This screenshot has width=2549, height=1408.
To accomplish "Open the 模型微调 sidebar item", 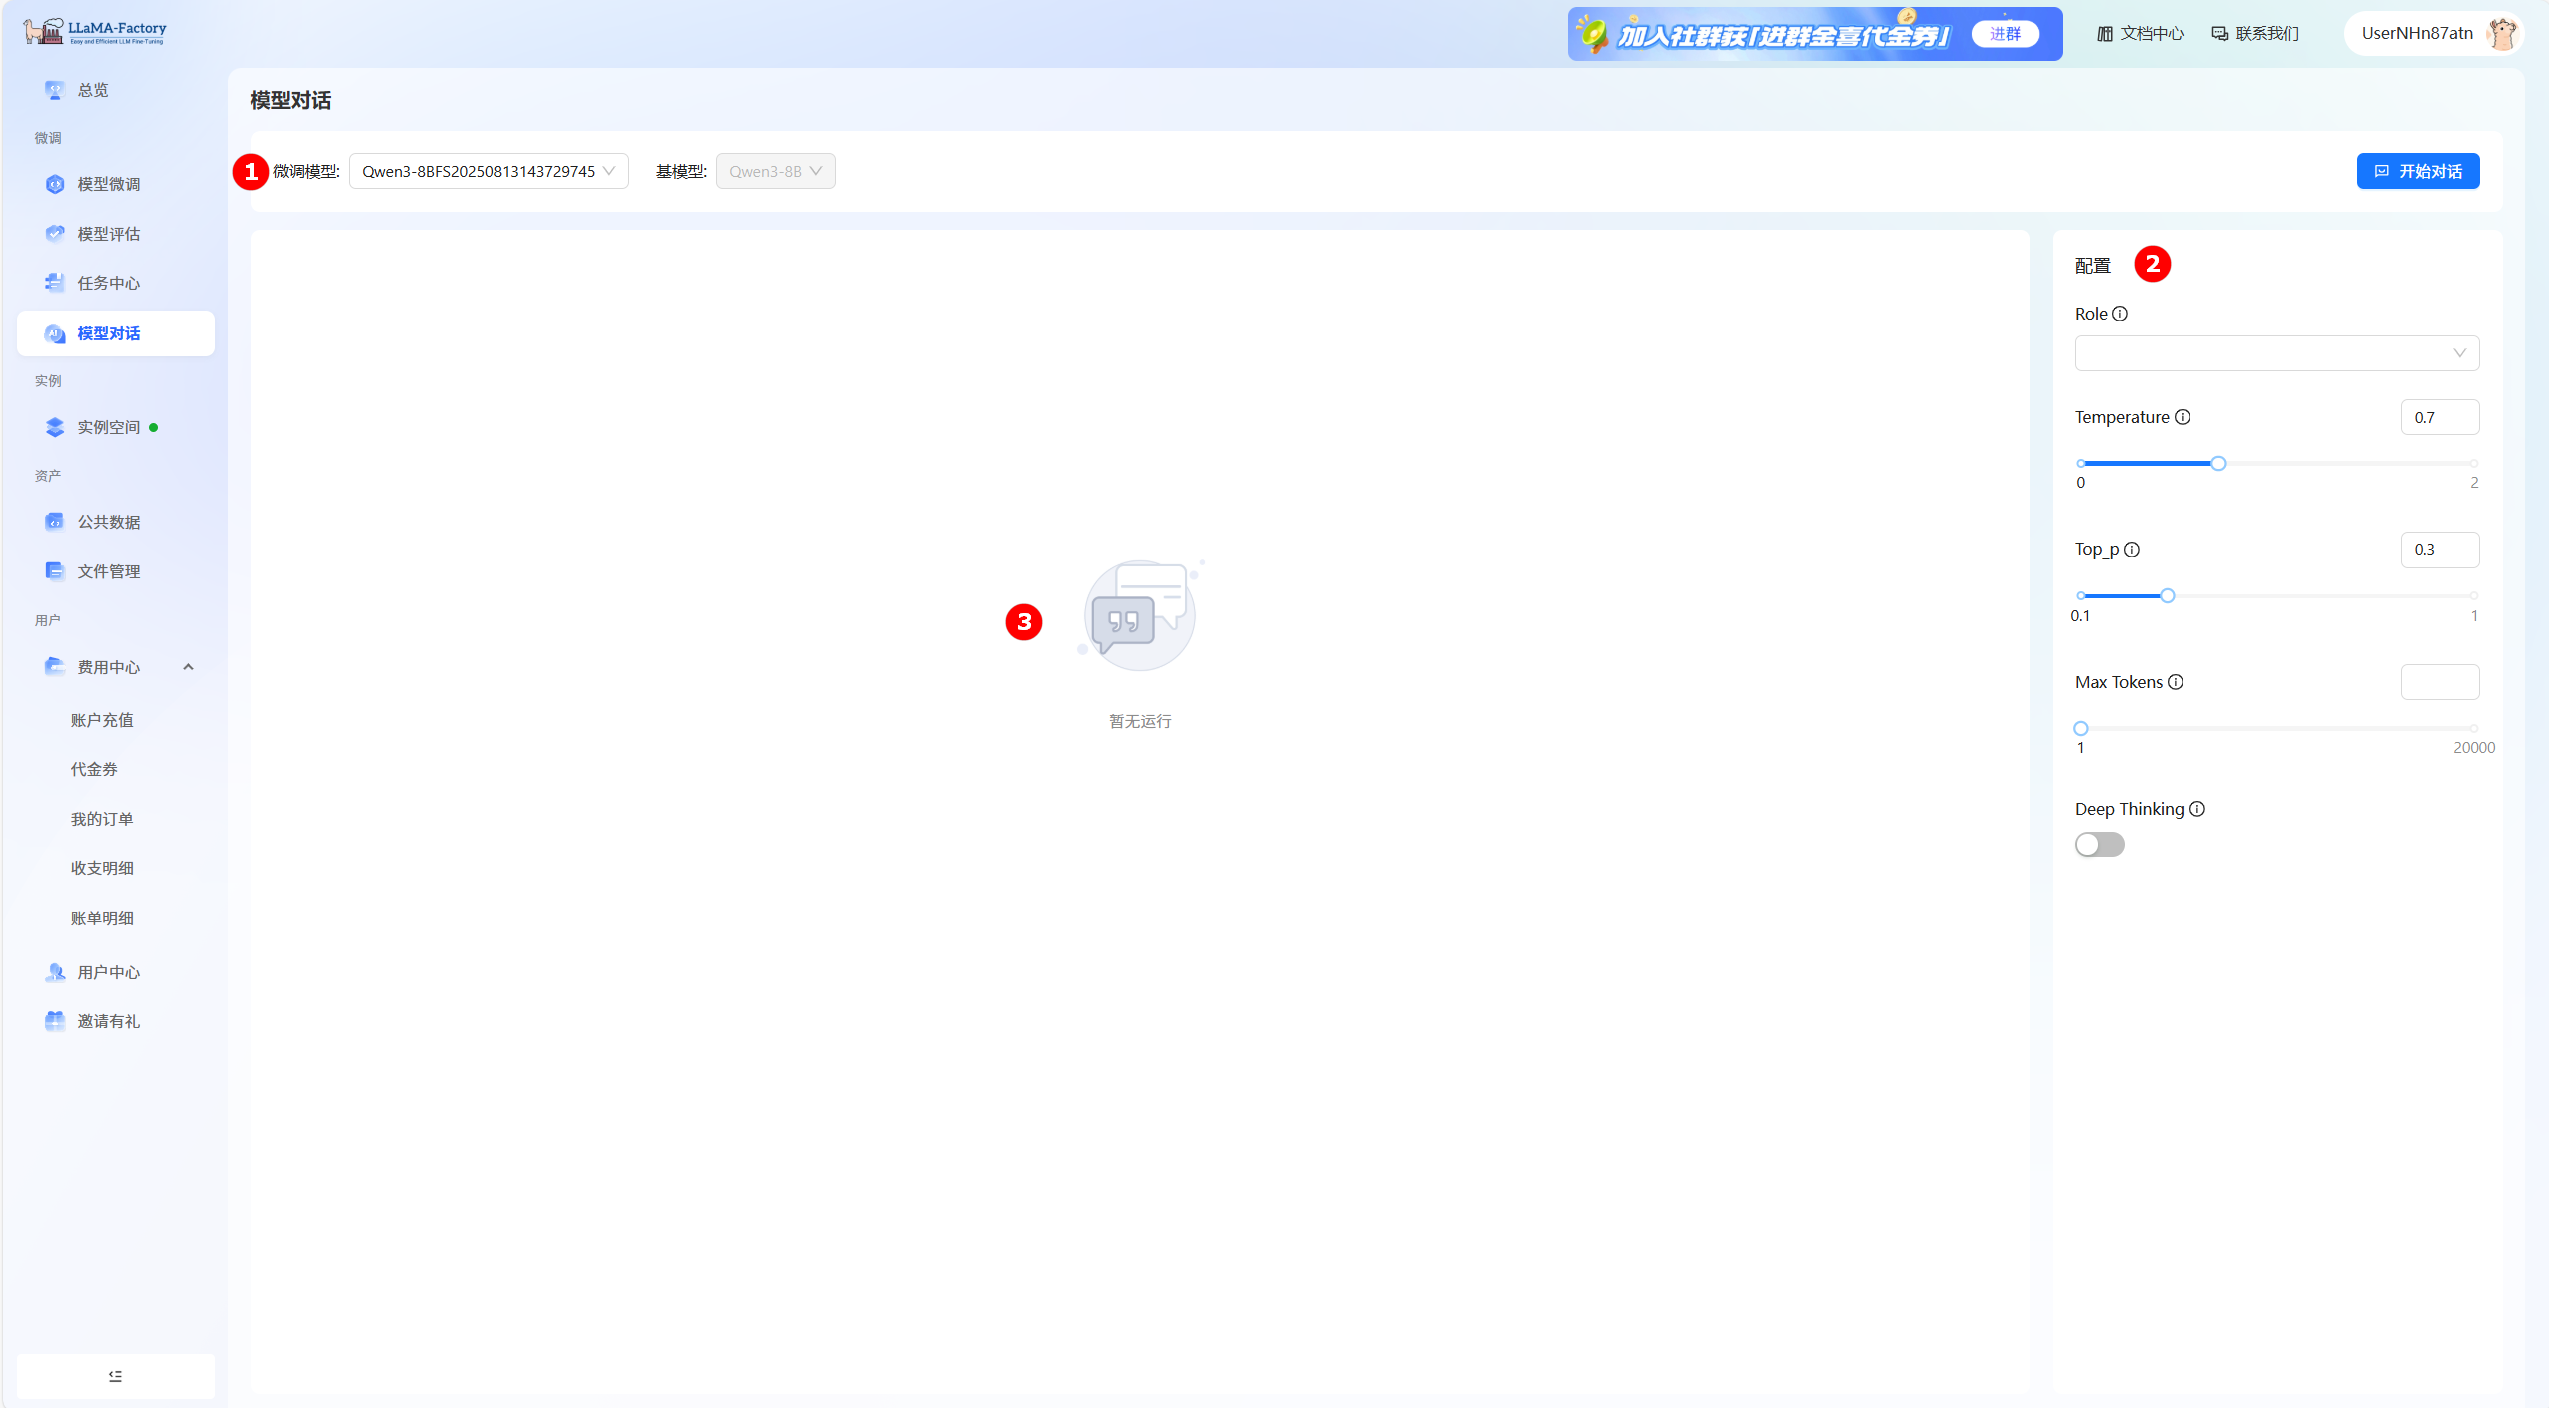I will [x=109, y=184].
